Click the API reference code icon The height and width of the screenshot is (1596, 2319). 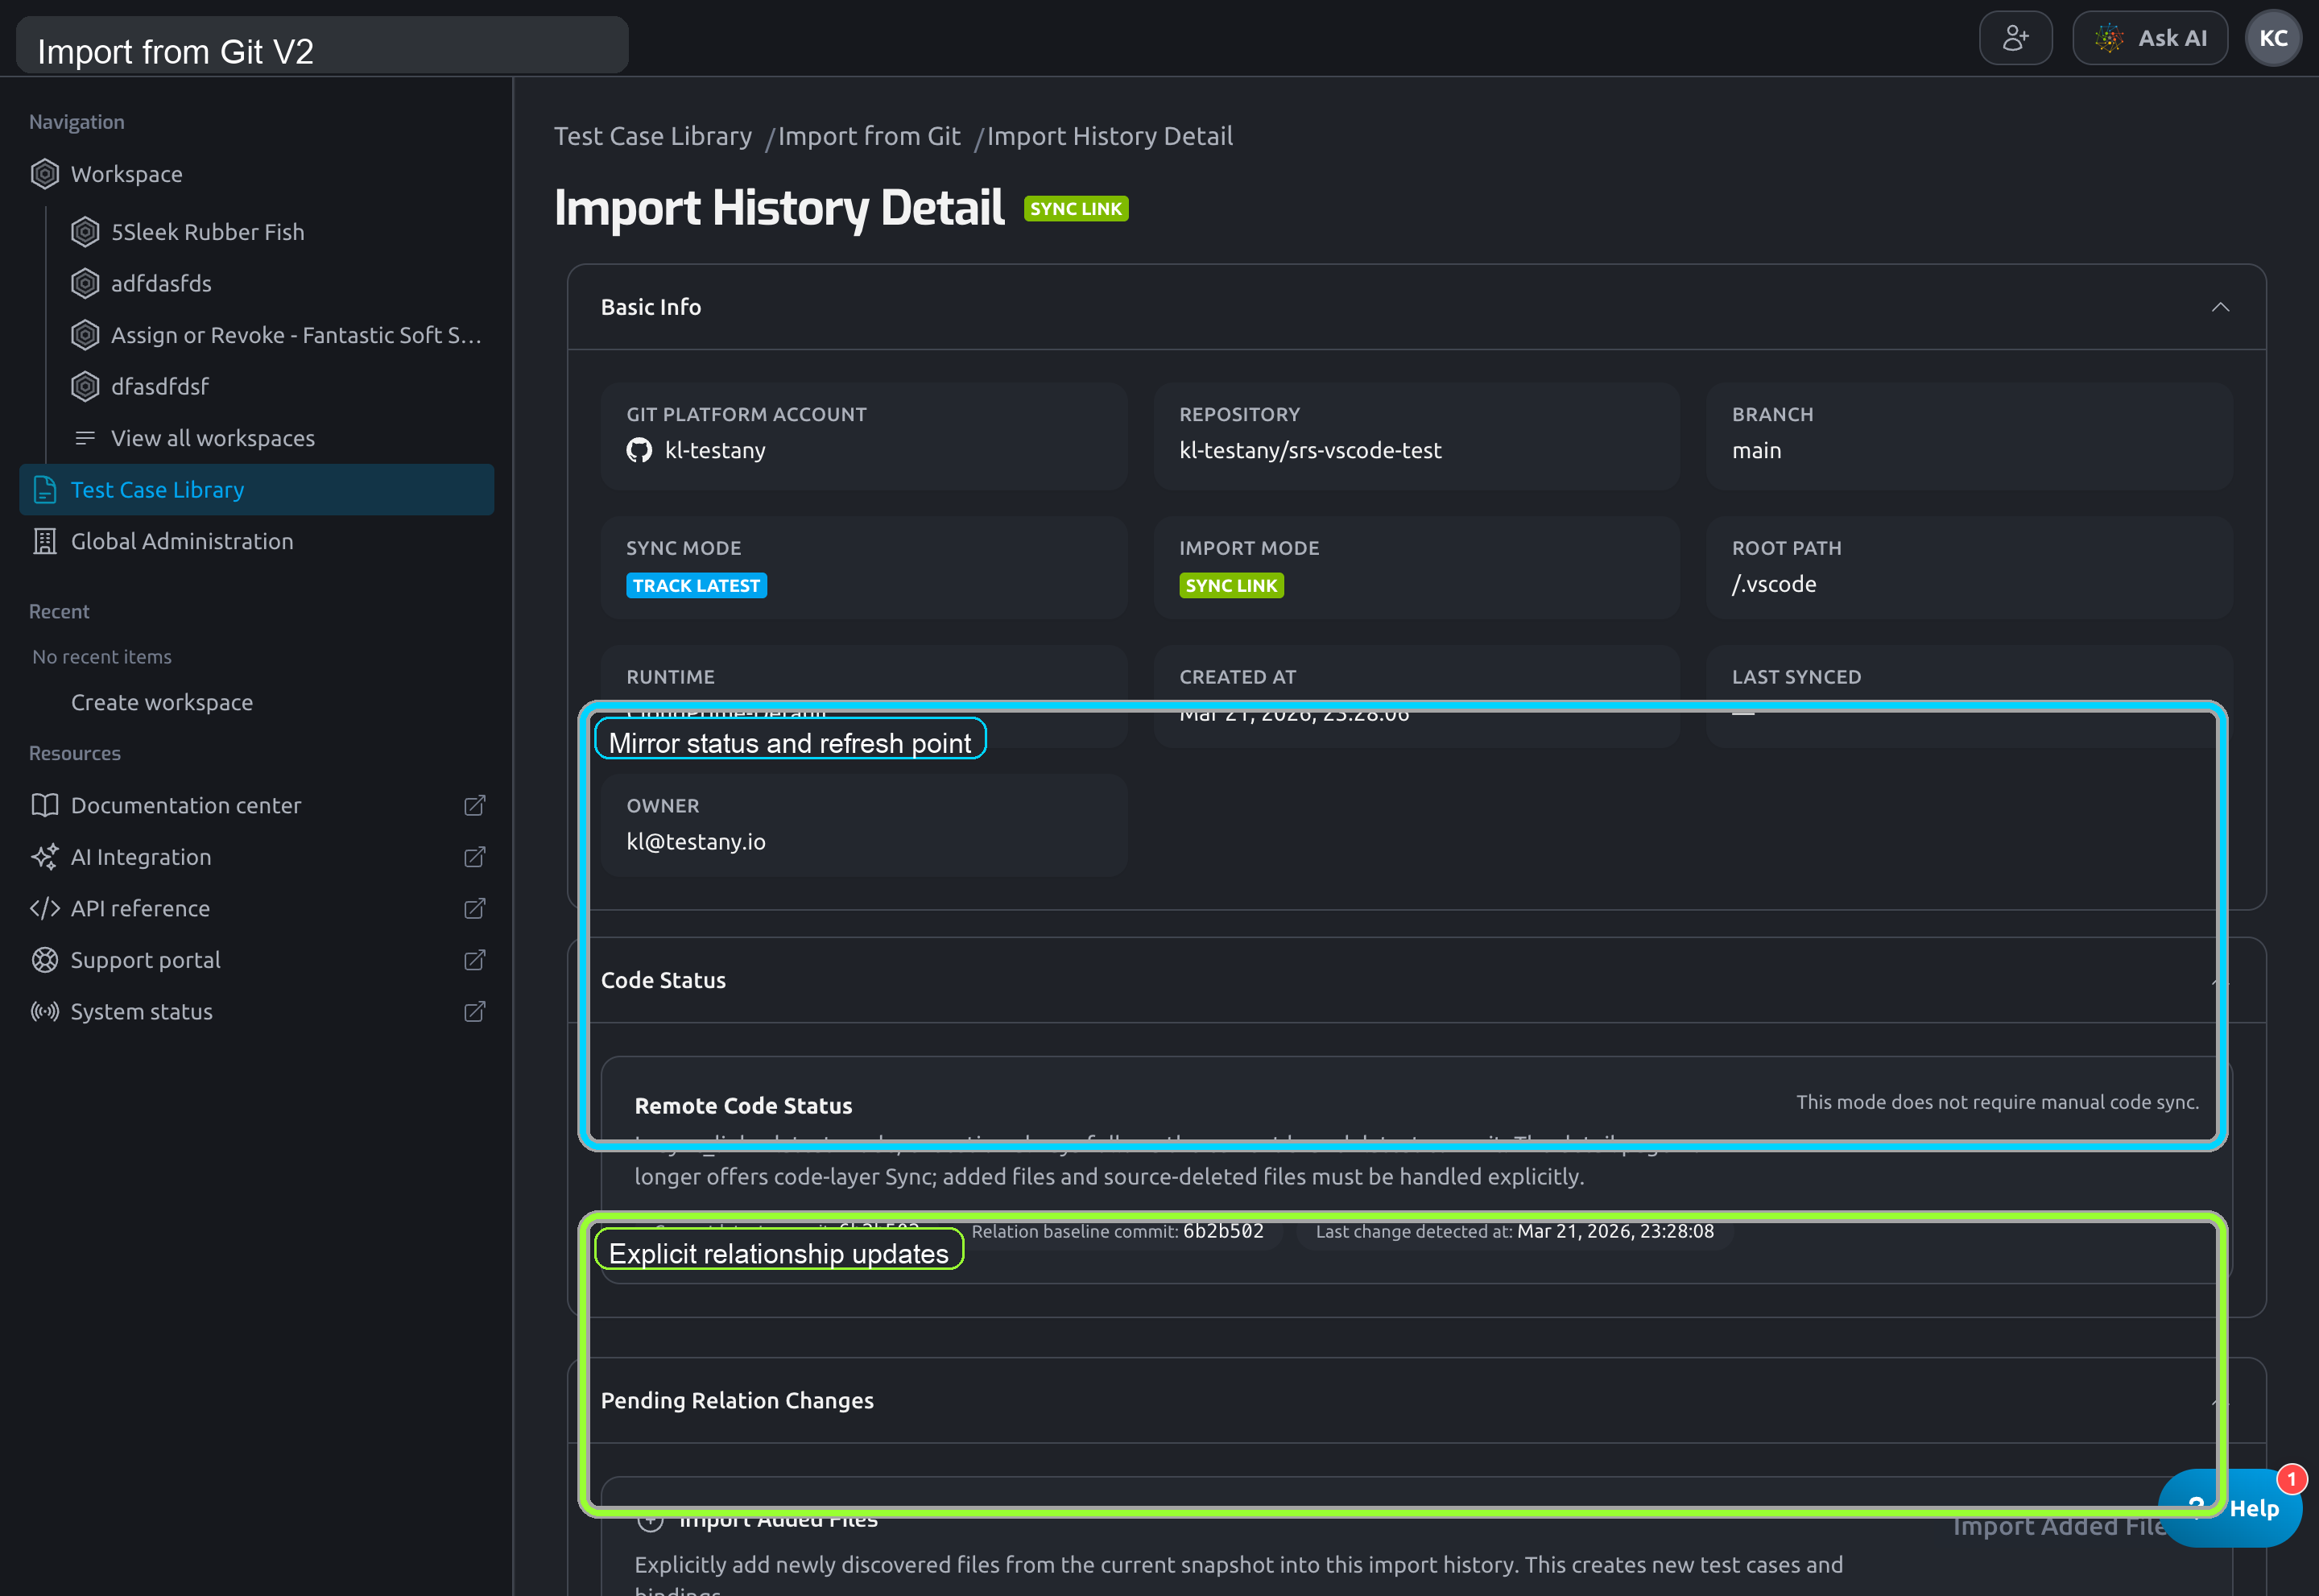click(x=45, y=908)
